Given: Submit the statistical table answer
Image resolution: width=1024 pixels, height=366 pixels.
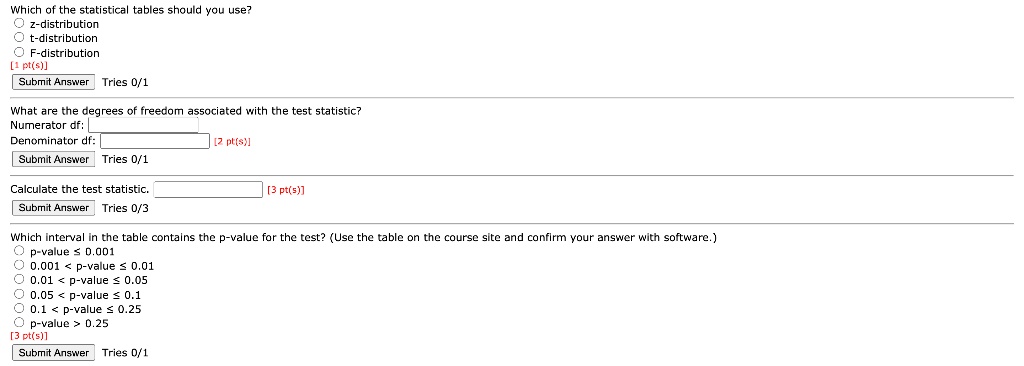Looking at the screenshot, I should tap(54, 82).
